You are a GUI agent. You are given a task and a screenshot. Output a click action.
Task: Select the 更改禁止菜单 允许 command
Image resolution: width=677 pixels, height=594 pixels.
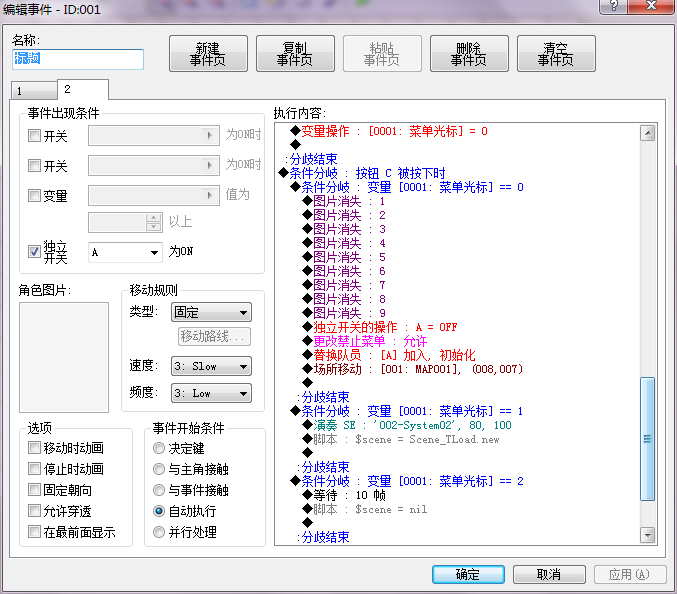tap(364, 341)
